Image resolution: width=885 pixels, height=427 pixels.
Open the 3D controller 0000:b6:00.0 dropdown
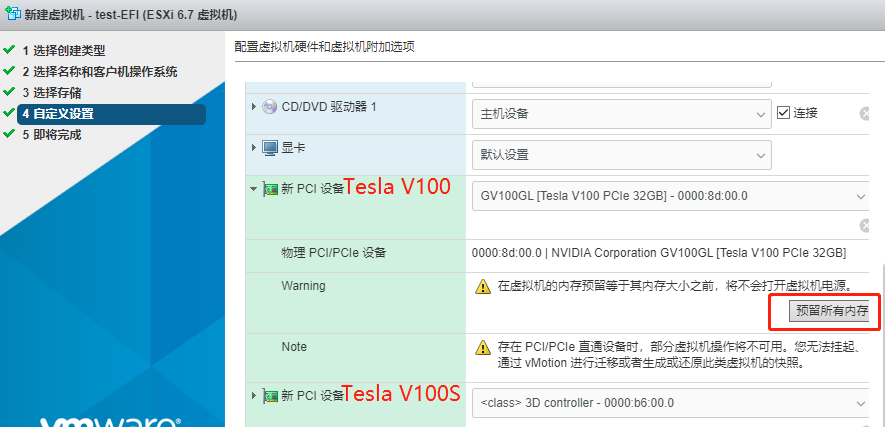(x=671, y=403)
